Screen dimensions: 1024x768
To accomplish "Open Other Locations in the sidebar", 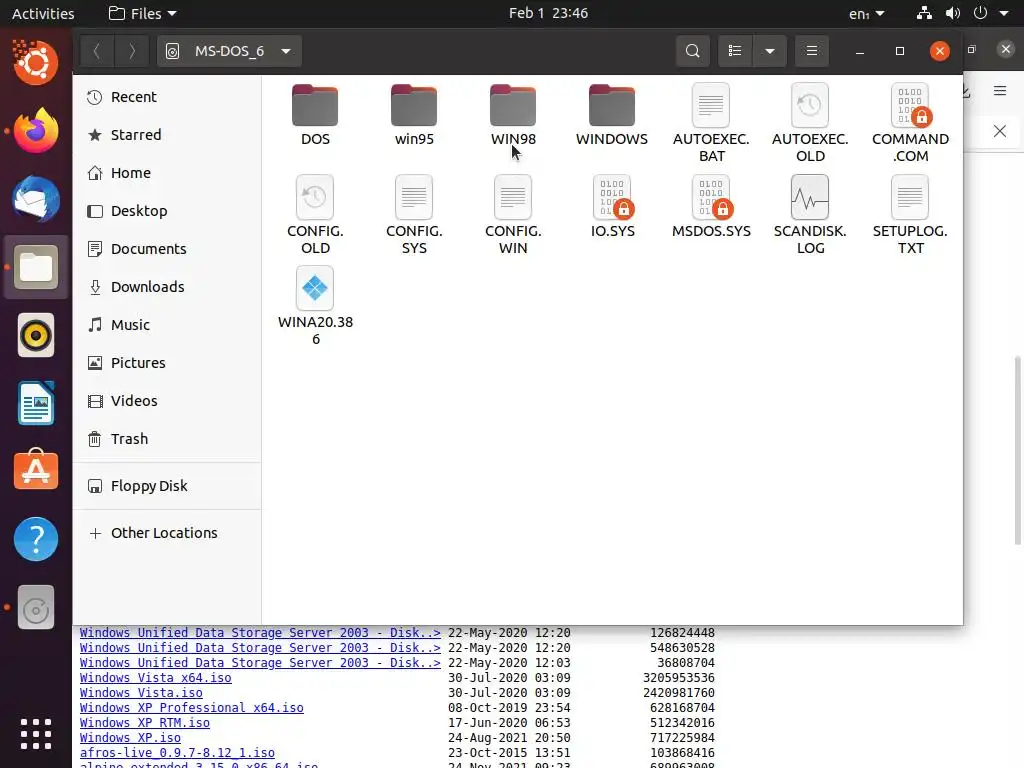I will [x=167, y=533].
